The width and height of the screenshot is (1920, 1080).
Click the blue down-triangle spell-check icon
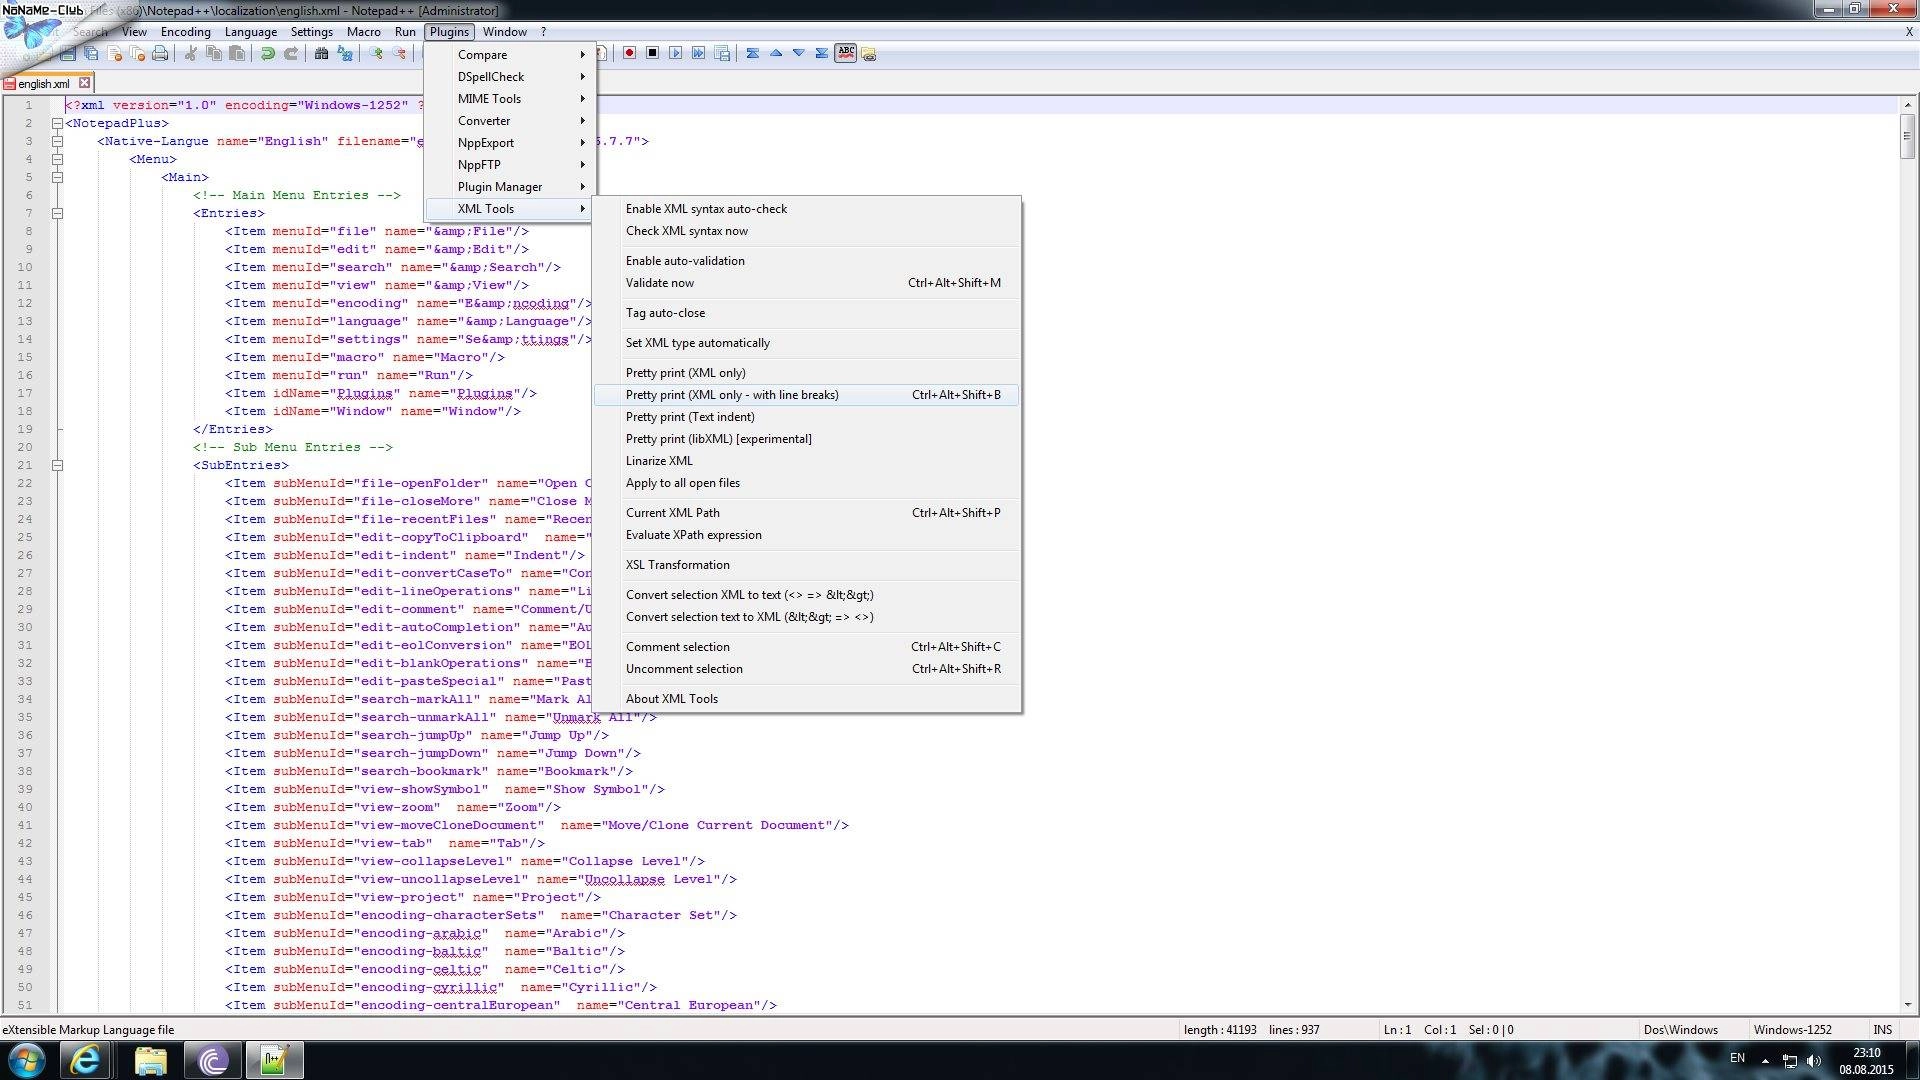click(799, 53)
